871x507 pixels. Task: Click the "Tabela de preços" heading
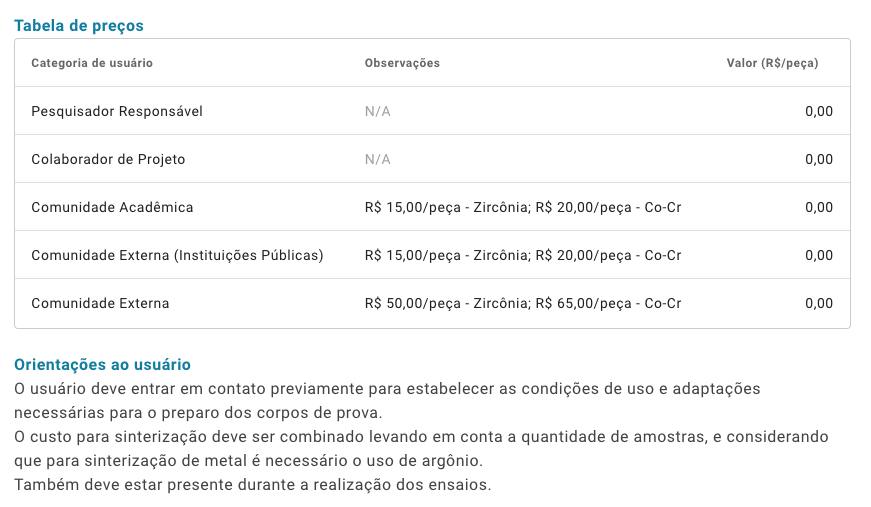tap(79, 26)
